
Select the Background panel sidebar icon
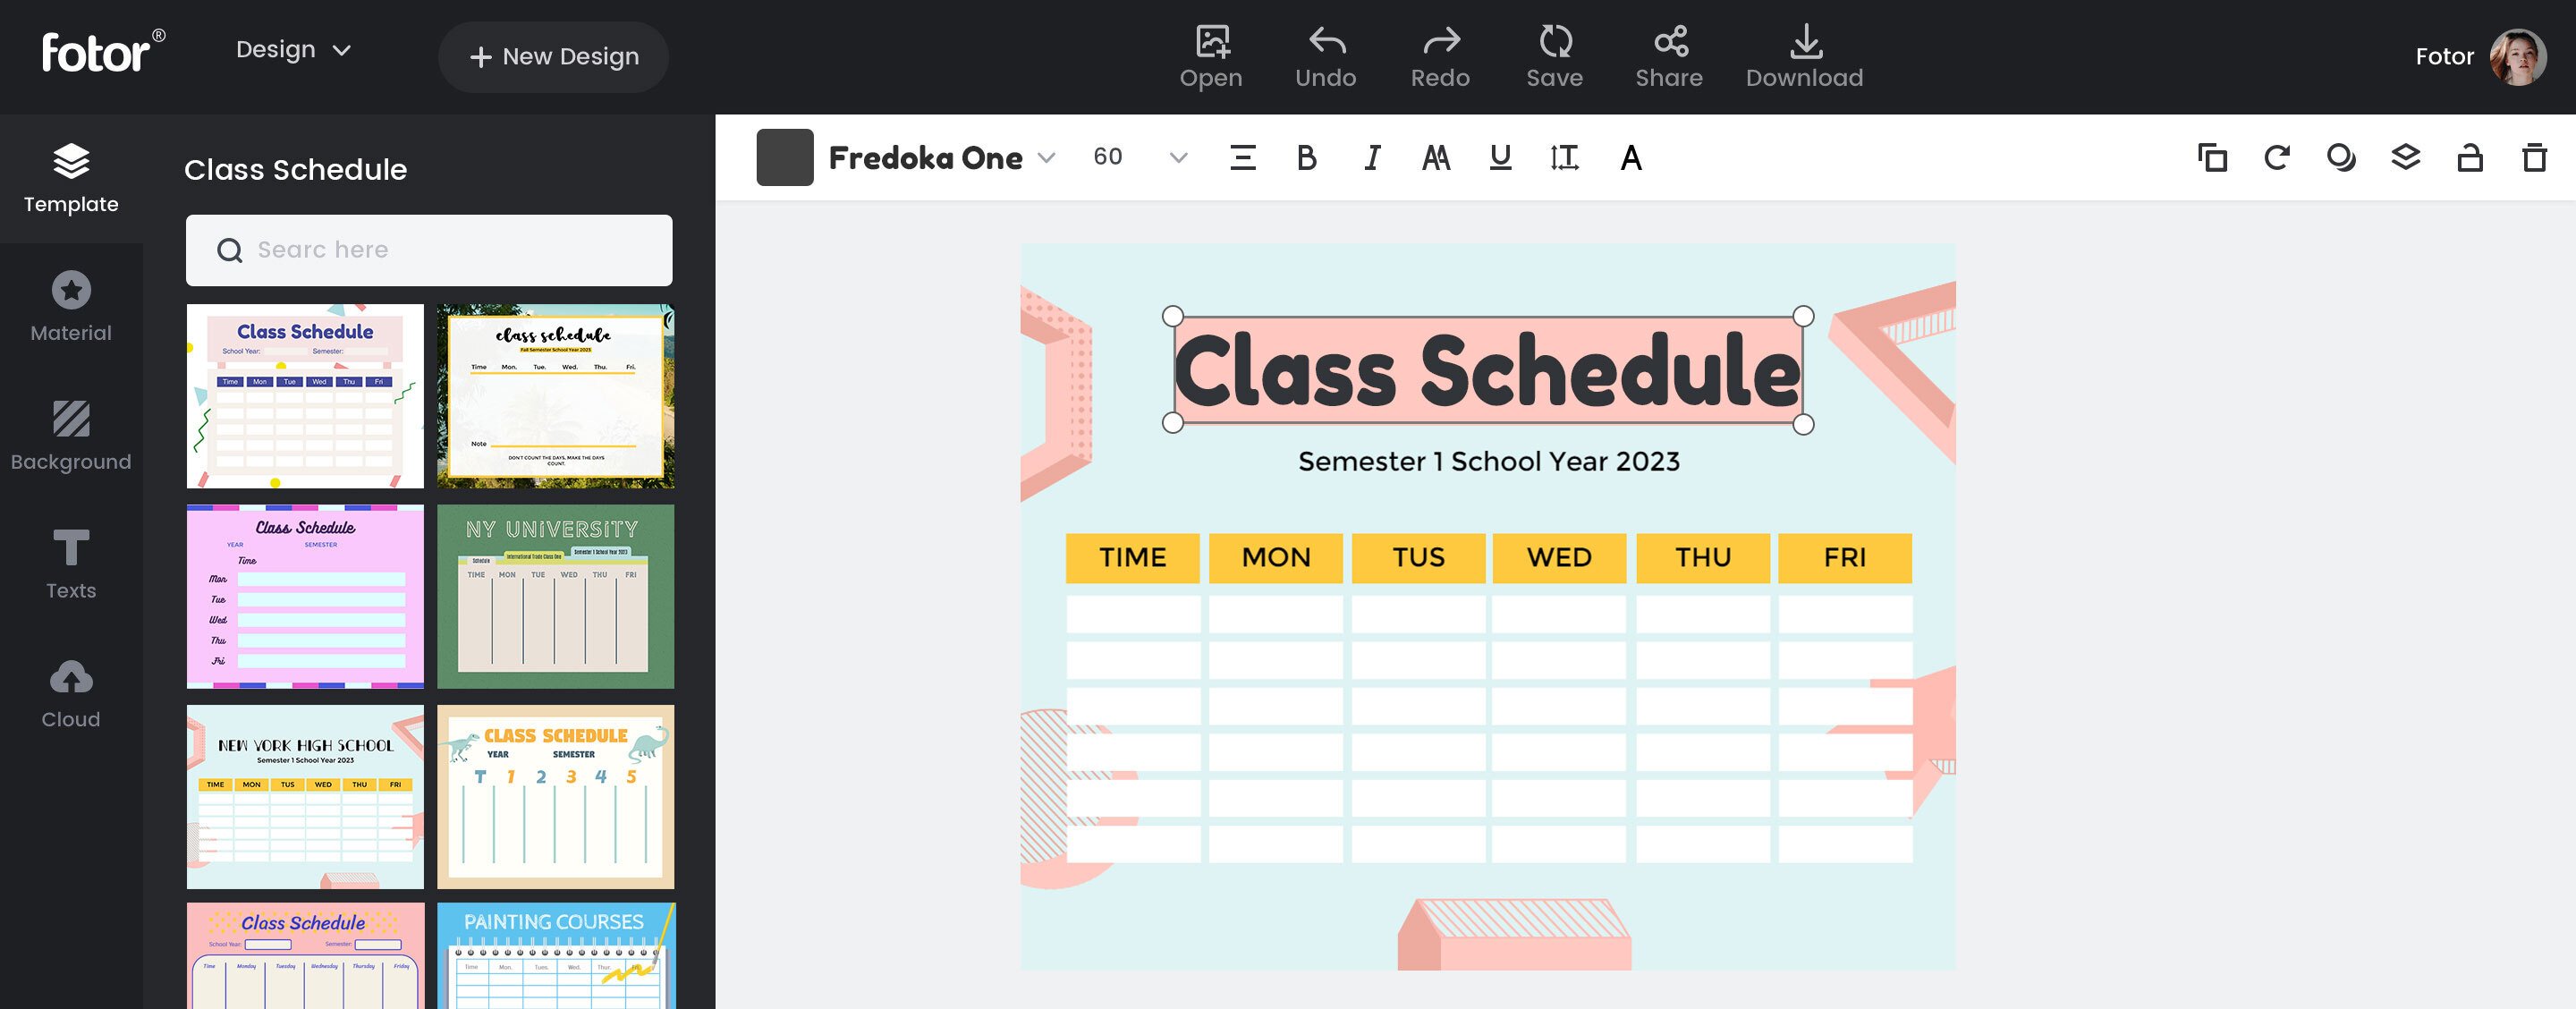[x=69, y=436]
